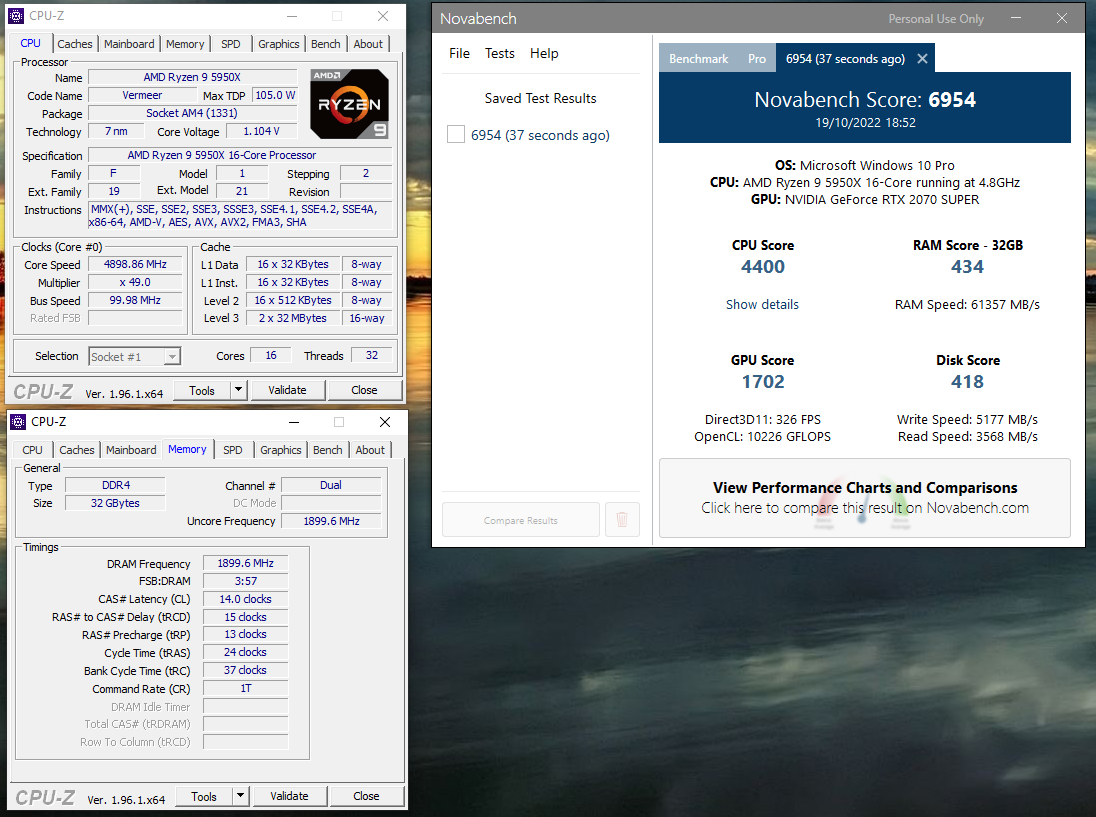The height and width of the screenshot is (817, 1096).
Task: Click View Performance Charts and Comparisons banner
Action: coord(865,498)
